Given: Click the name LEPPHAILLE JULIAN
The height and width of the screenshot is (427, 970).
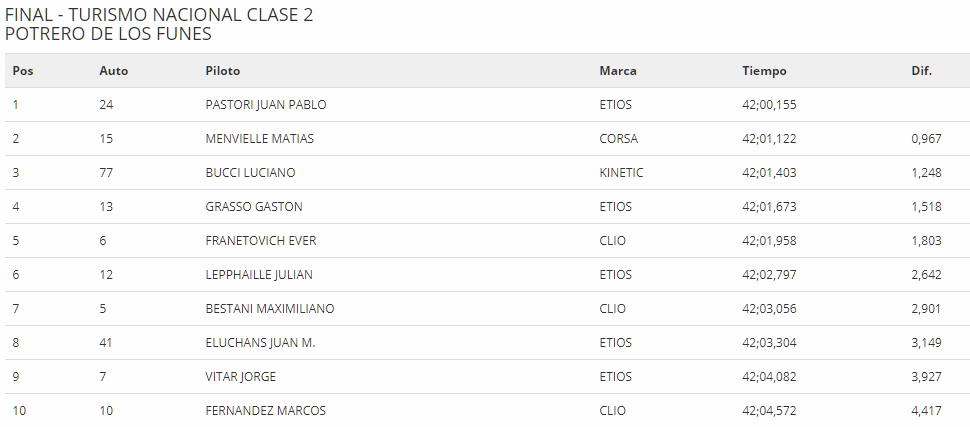Looking at the screenshot, I should [x=258, y=275].
